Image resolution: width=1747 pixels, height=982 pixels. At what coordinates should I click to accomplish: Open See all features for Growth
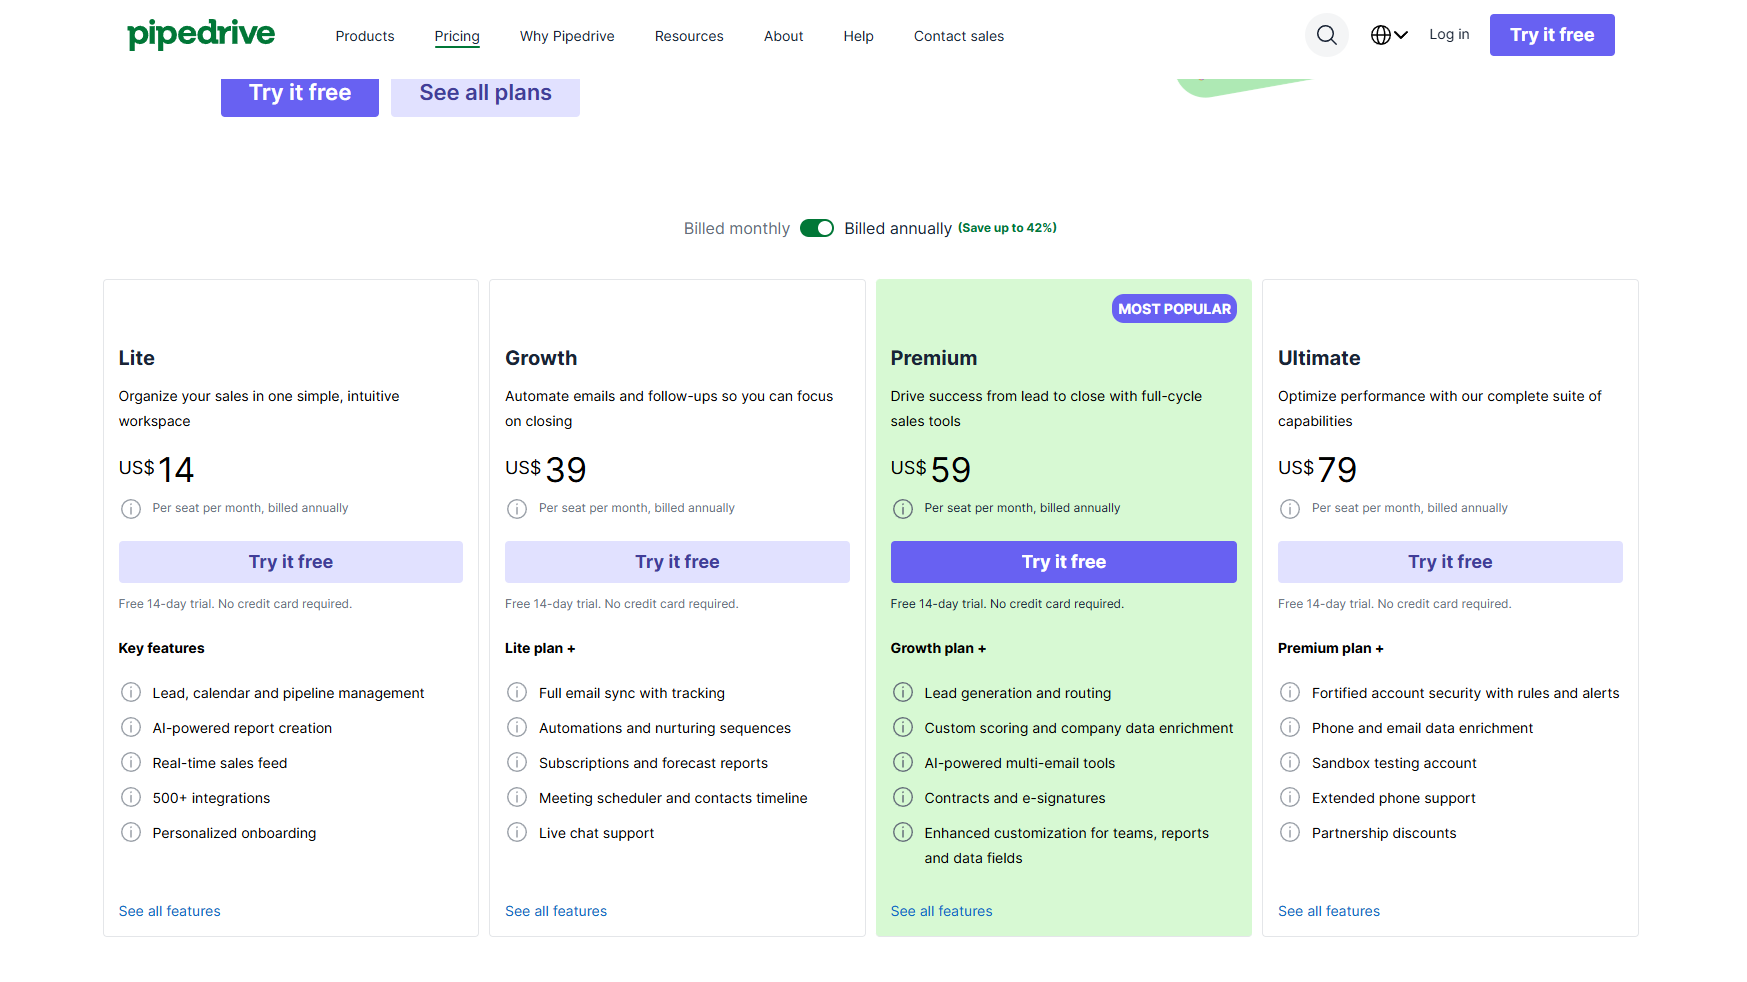tap(556, 911)
